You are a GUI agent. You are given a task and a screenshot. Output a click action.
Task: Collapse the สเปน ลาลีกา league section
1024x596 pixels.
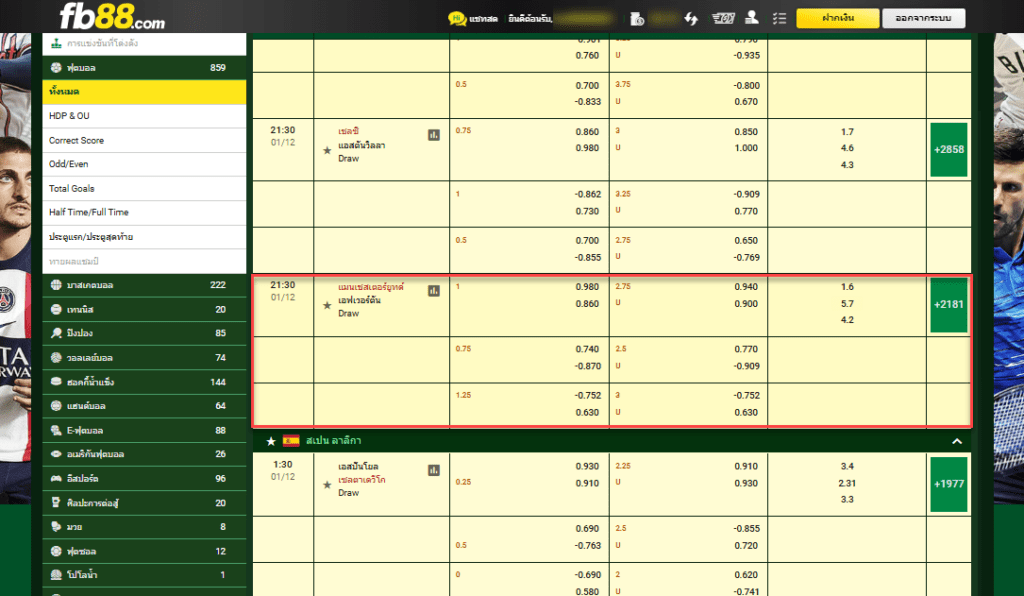(x=957, y=441)
